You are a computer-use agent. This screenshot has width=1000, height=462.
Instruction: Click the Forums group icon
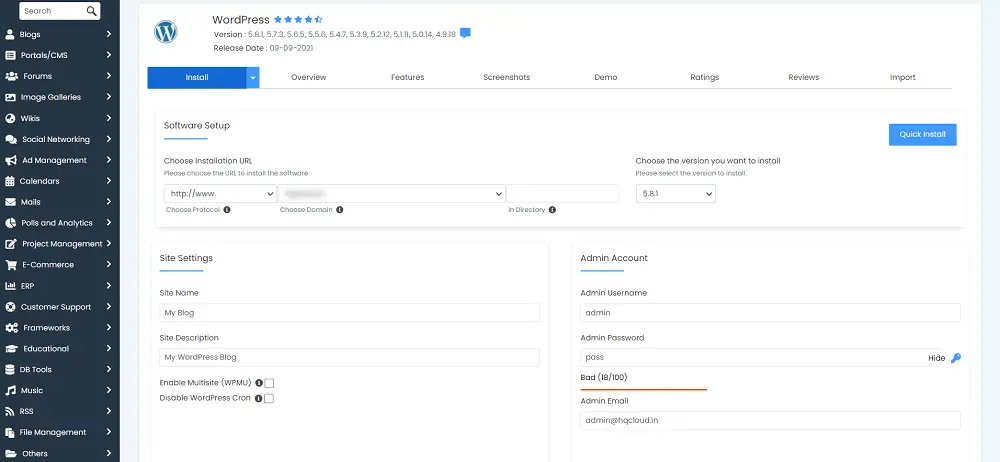coord(11,76)
